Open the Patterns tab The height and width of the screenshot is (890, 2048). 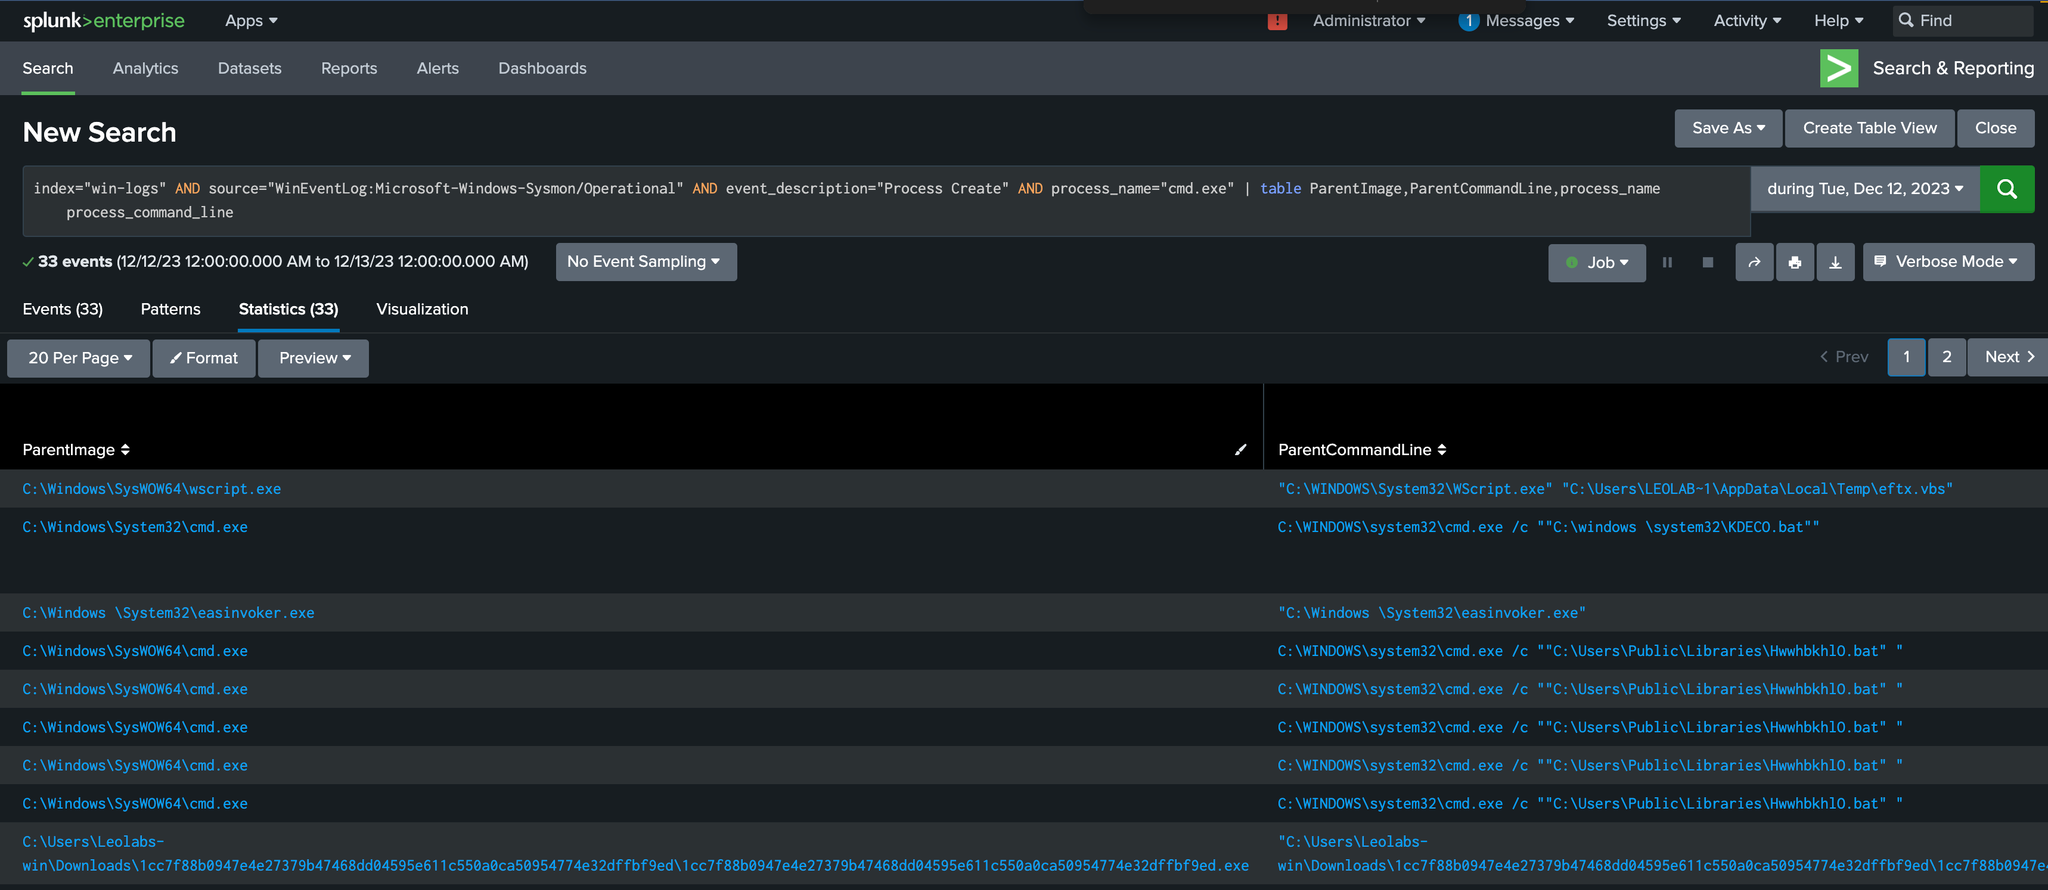(x=171, y=309)
